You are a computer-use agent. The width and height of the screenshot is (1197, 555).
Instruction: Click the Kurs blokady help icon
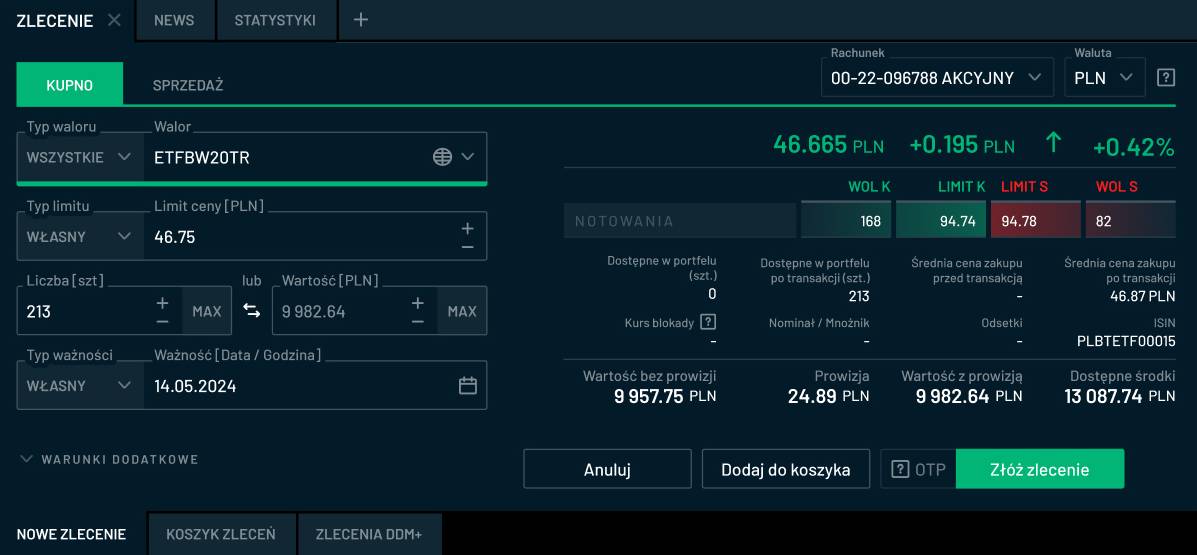coord(708,322)
